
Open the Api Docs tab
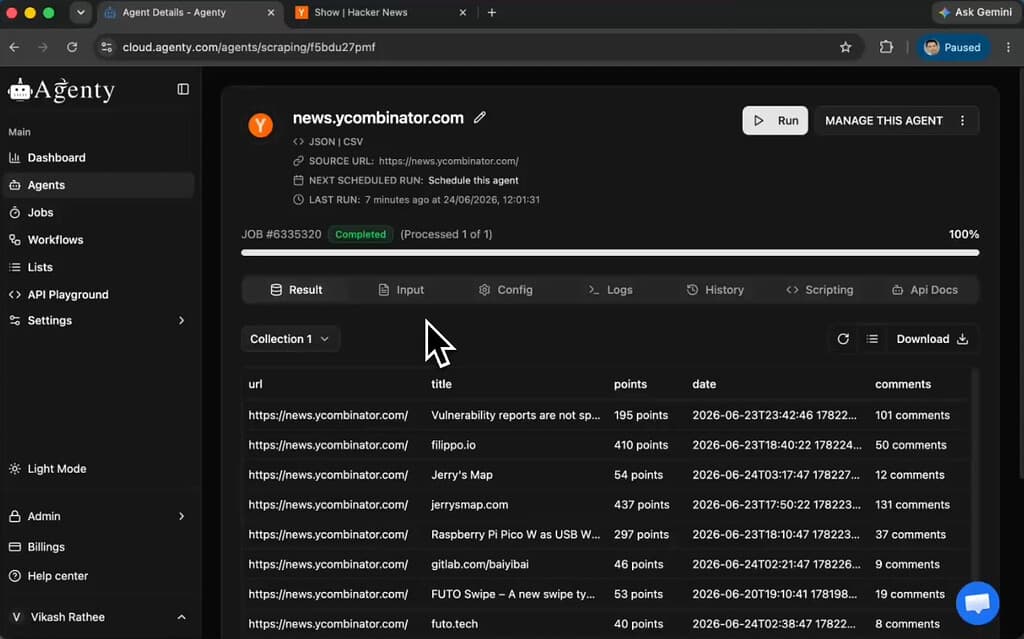point(925,289)
